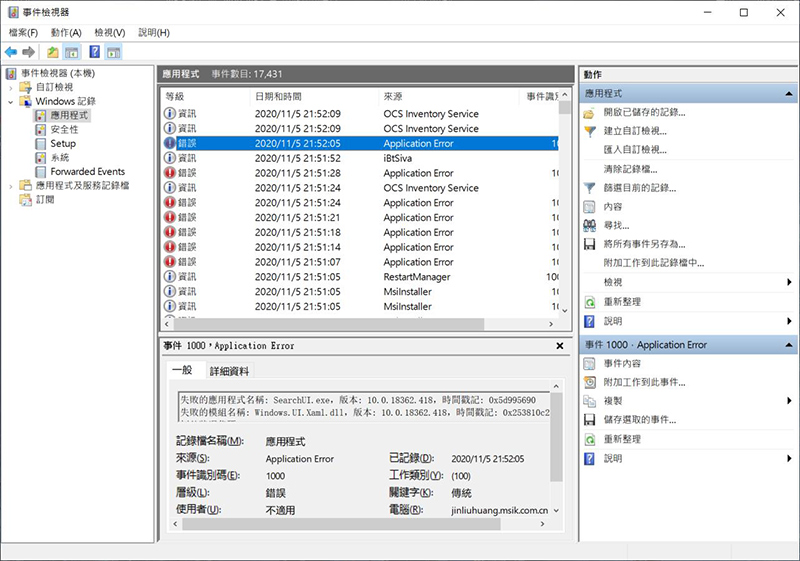Screen dimensions: 800x561
Task: Click the binoculars icon for 尋找
Action: (x=590, y=225)
